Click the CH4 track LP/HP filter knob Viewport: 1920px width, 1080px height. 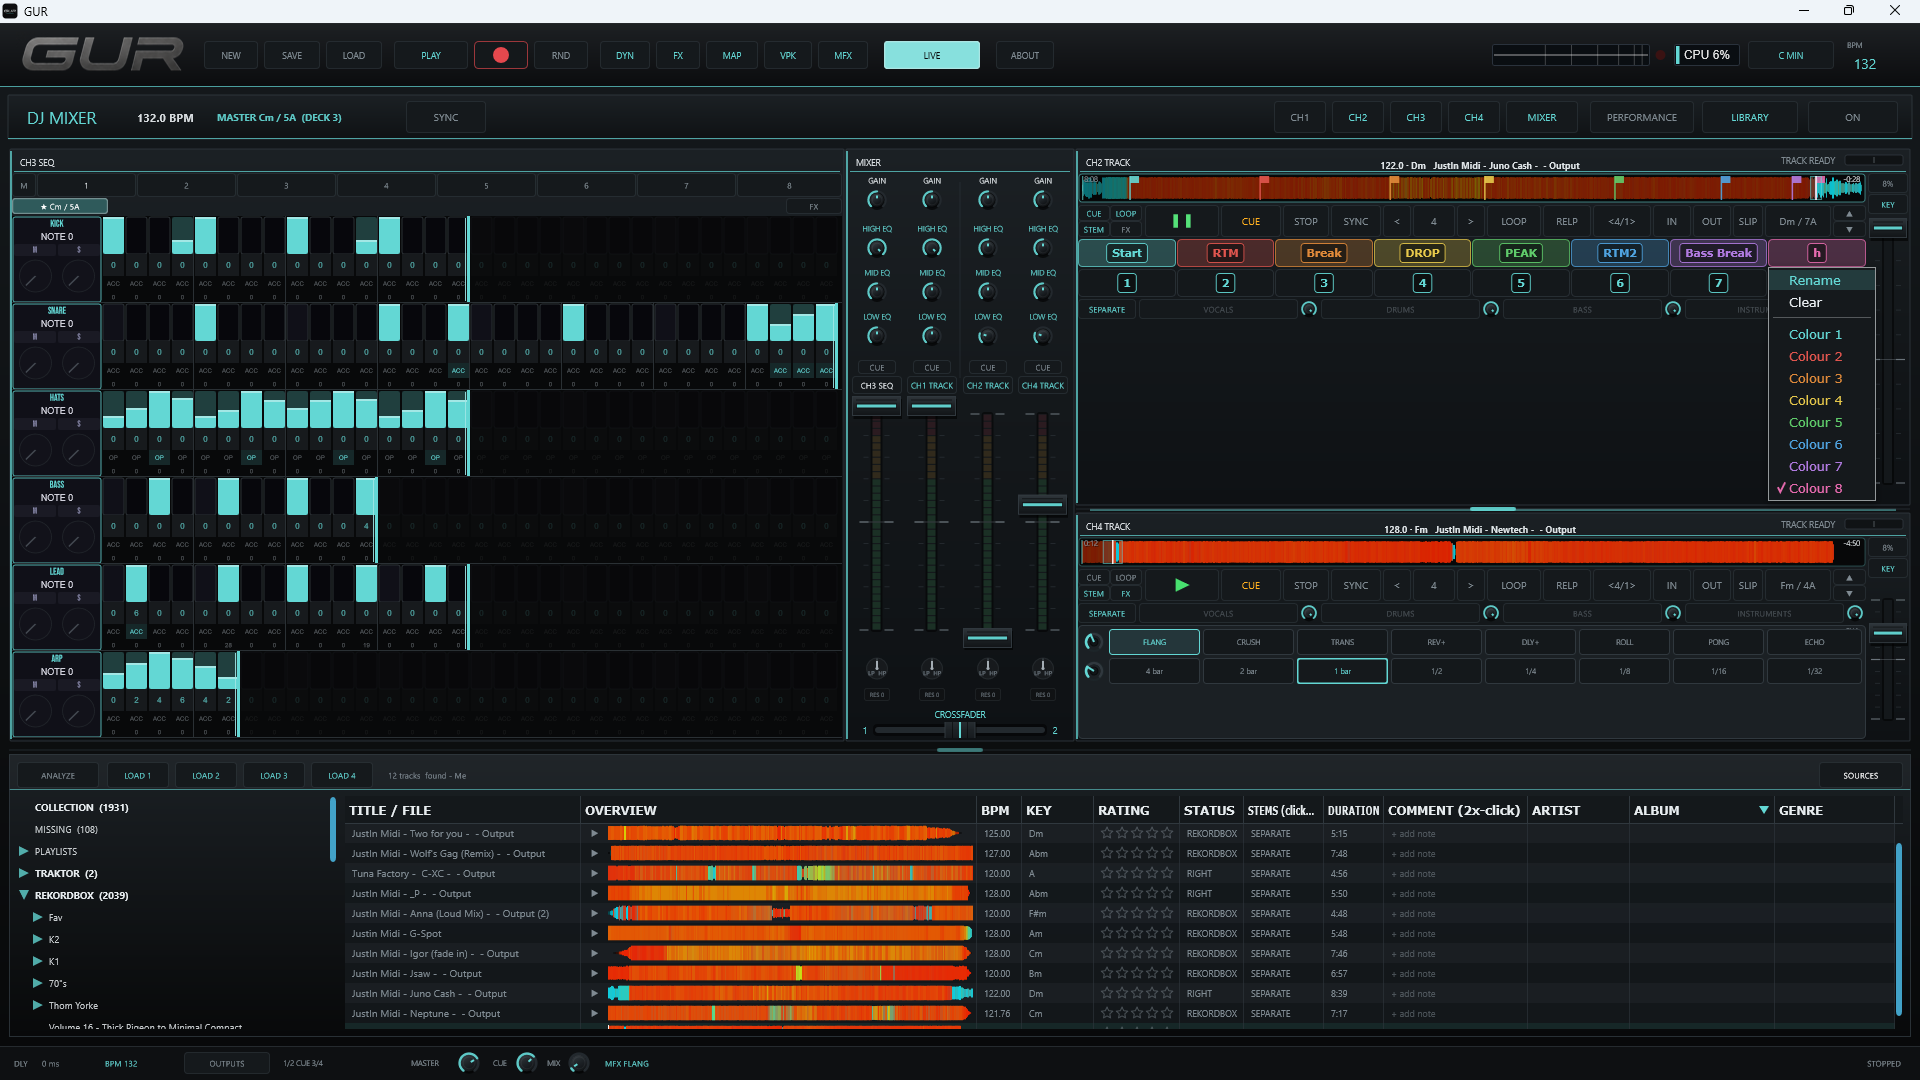(x=1042, y=667)
